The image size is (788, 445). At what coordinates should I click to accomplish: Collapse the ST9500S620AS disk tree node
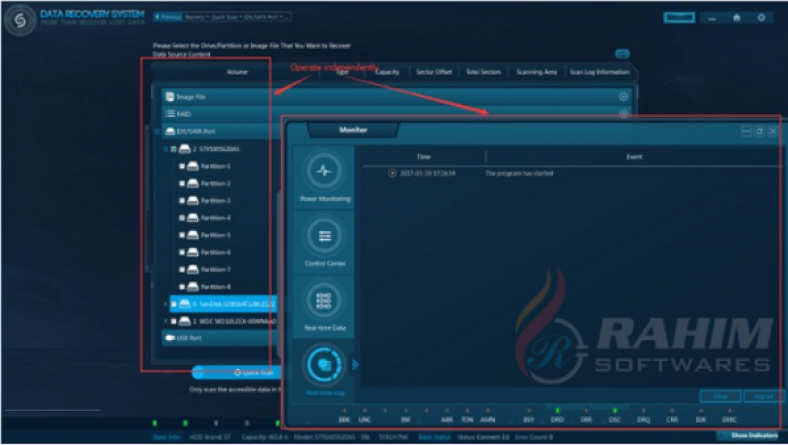[x=166, y=149]
